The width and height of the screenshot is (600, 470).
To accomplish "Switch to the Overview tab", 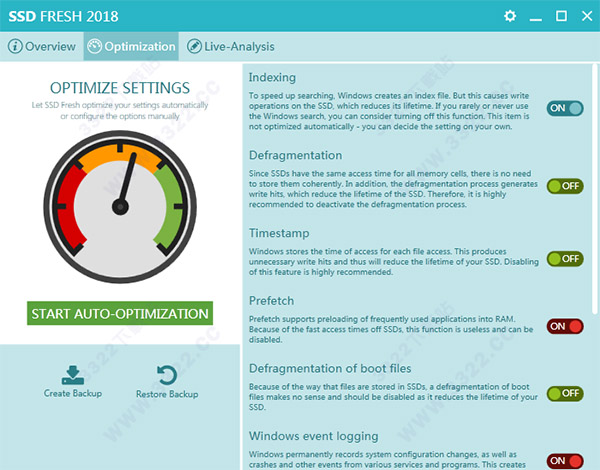I will (x=42, y=46).
